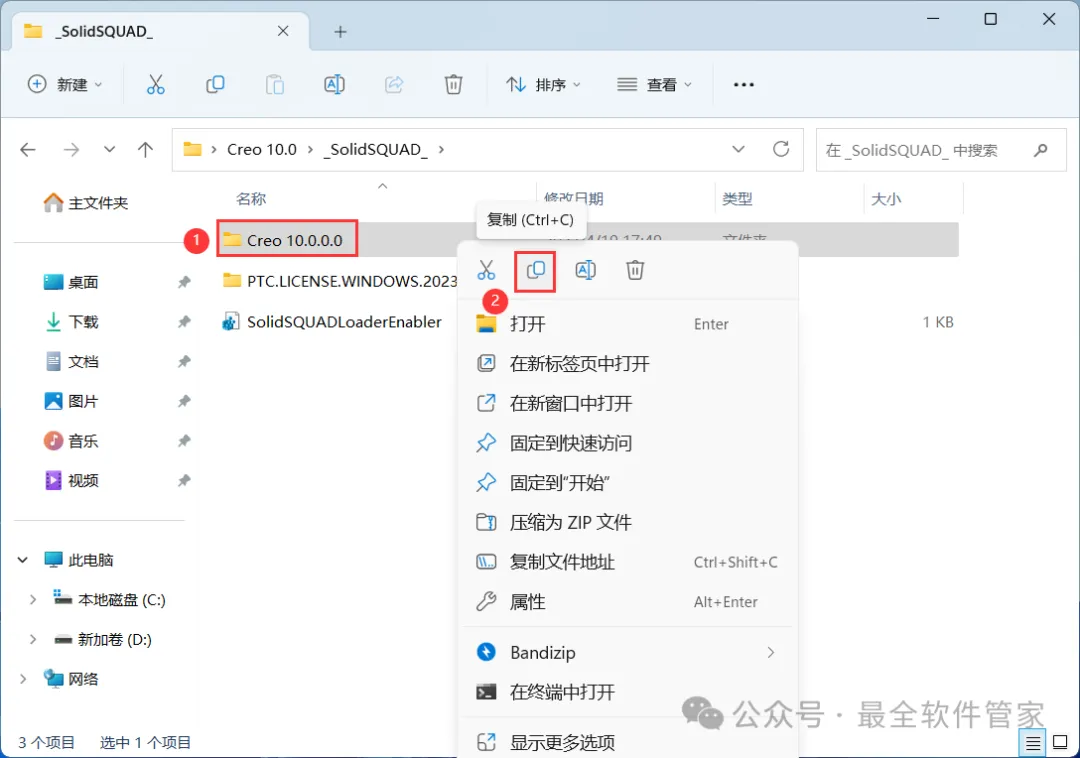This screenshot has height=758, width=1080.
Task: Expand 本地磁盘 (C:) tree node
Action: tap(32, 600)
